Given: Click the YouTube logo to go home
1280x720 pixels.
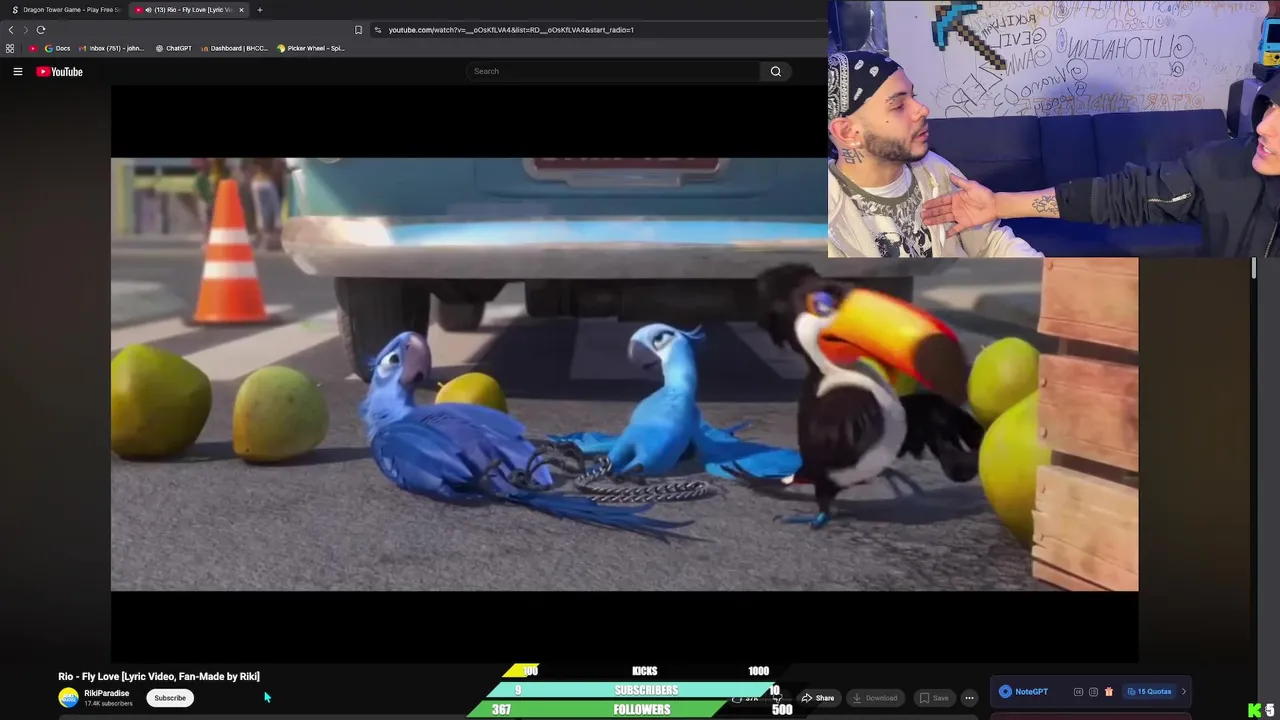Looking at the screenshot, I should (60, 71).
